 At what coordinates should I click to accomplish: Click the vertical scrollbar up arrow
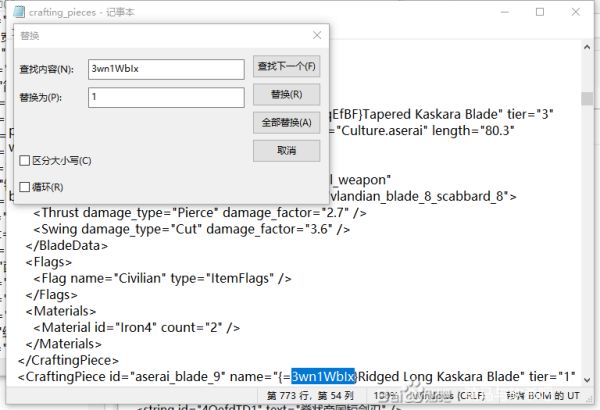(x=589, y=45)
